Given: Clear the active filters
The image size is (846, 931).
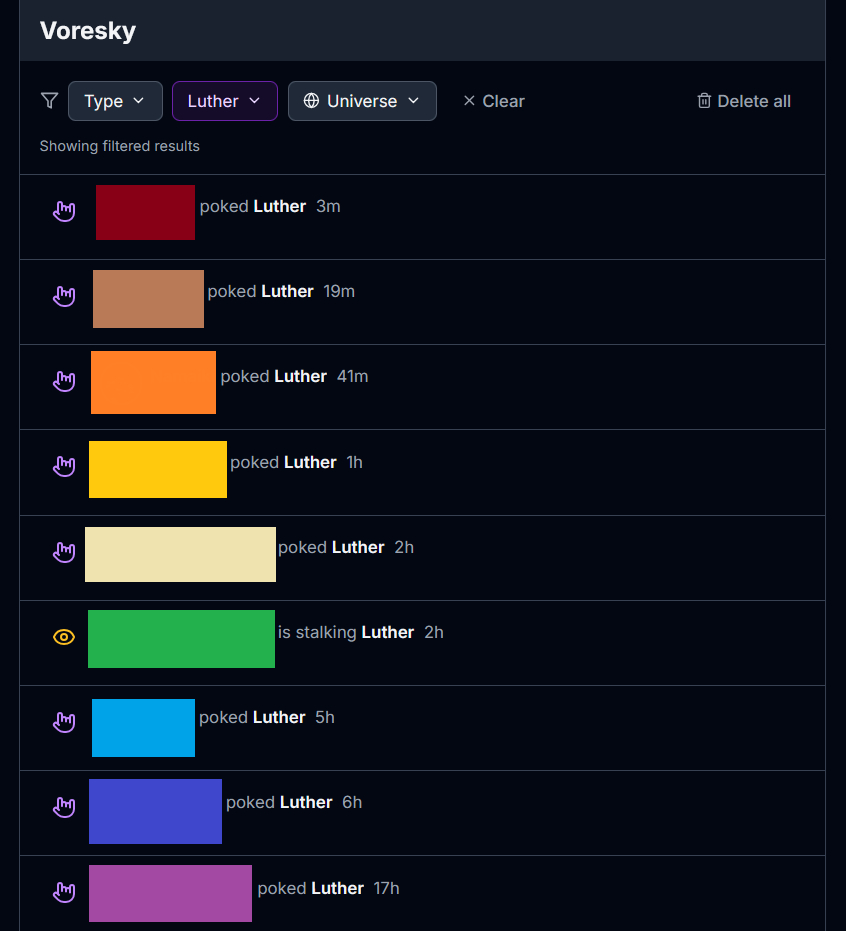Looking at the screenshot, I should coord(493,101).
